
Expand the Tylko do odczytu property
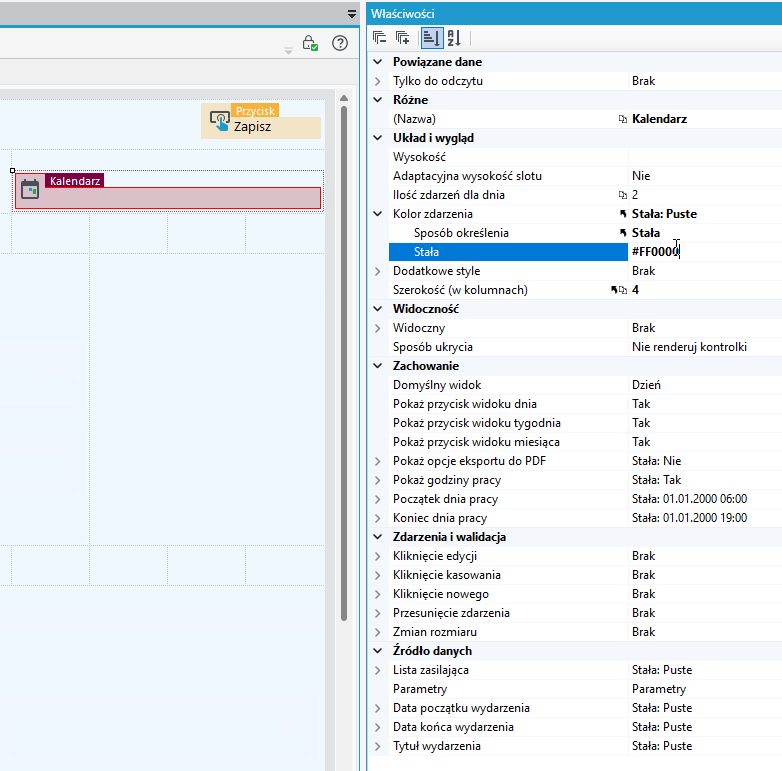378,81
